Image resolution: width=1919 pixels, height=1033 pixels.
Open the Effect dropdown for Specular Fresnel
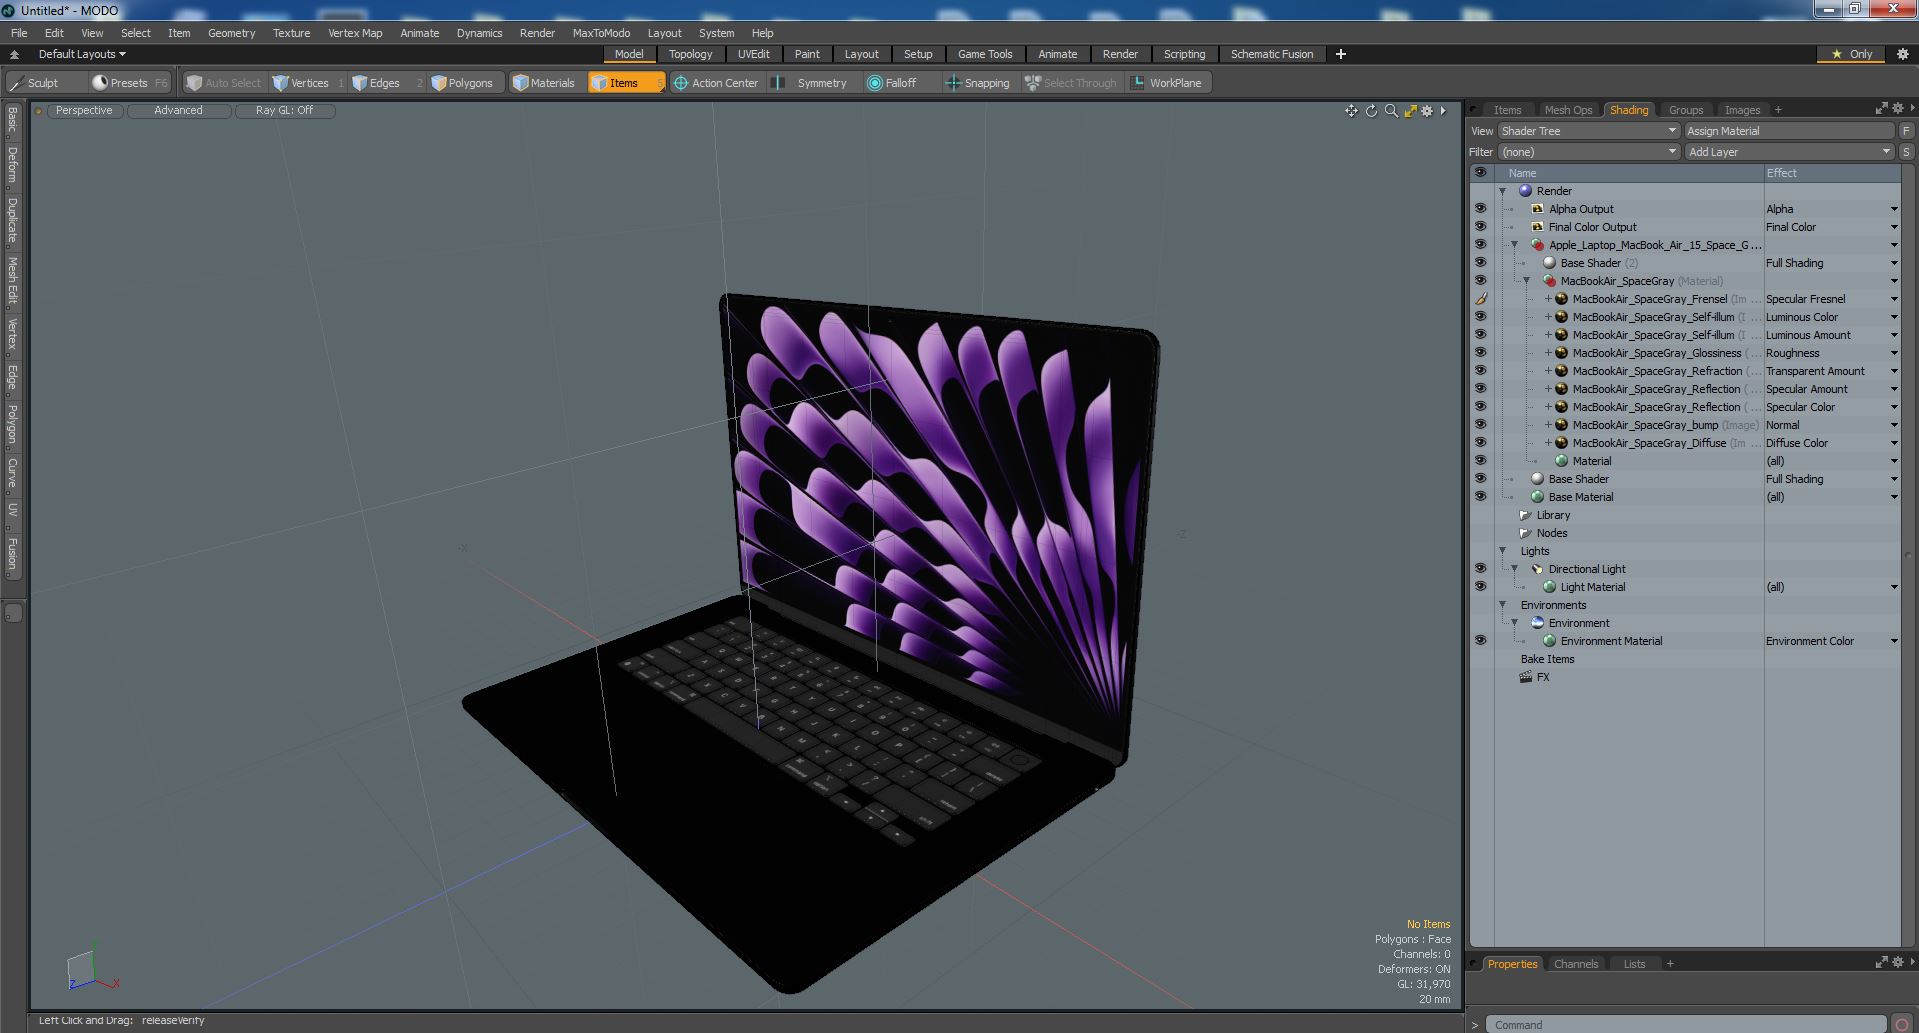(1893, 299)
